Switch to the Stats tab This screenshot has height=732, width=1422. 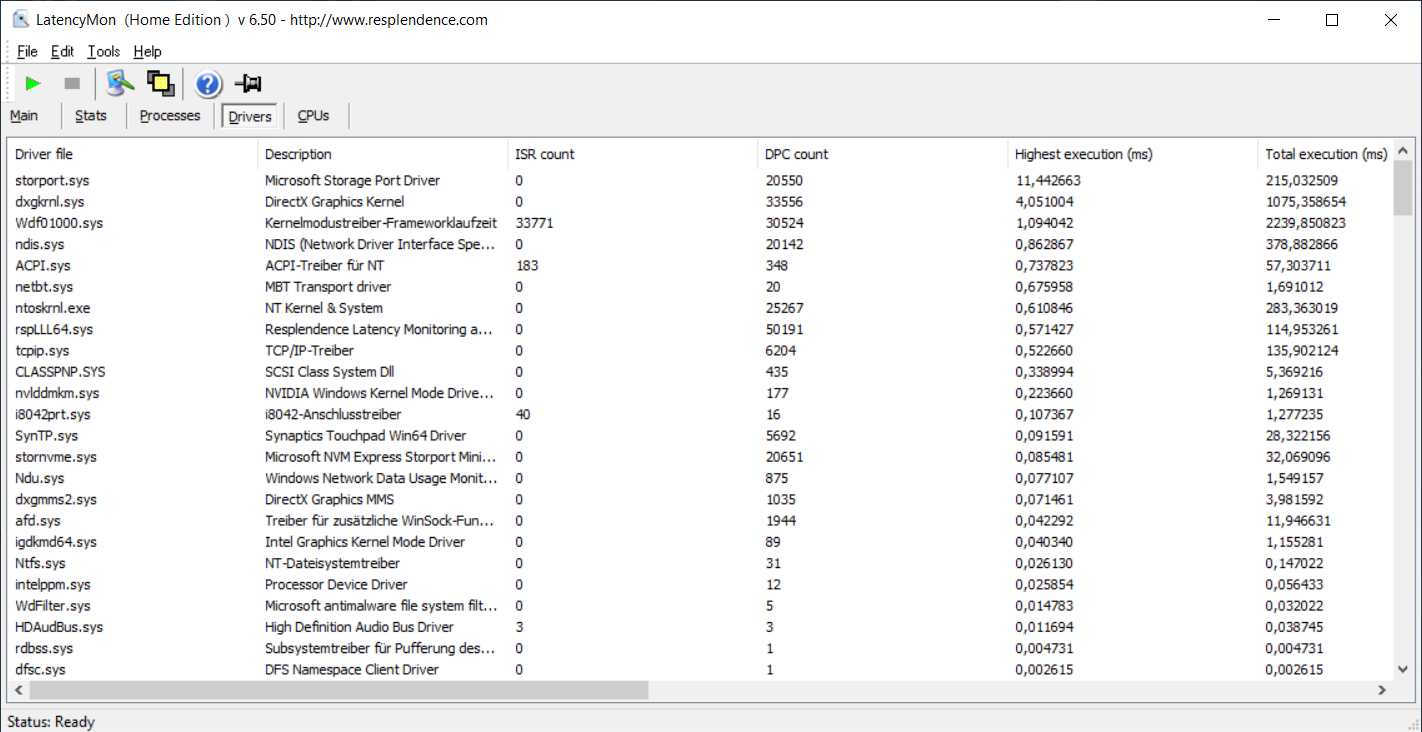point(90,116)
